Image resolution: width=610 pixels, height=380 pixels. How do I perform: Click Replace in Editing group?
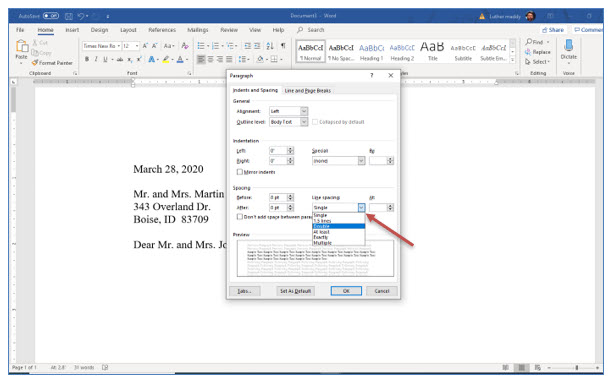point(538,52)
